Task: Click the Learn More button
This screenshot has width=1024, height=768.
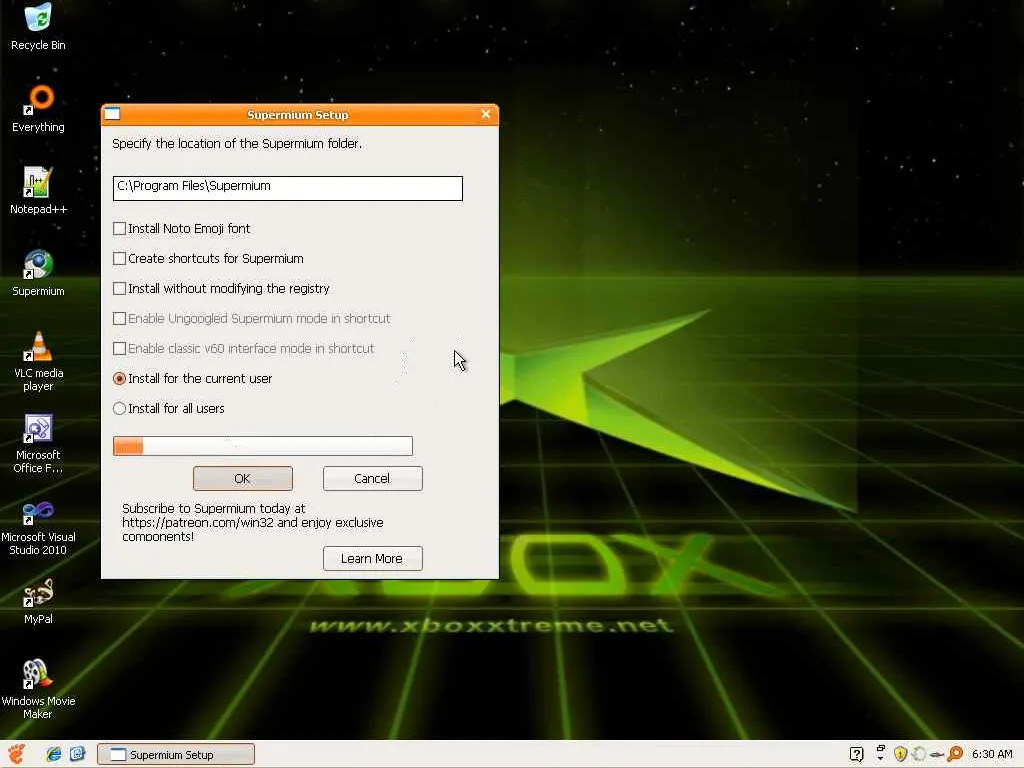Action: 372,558
